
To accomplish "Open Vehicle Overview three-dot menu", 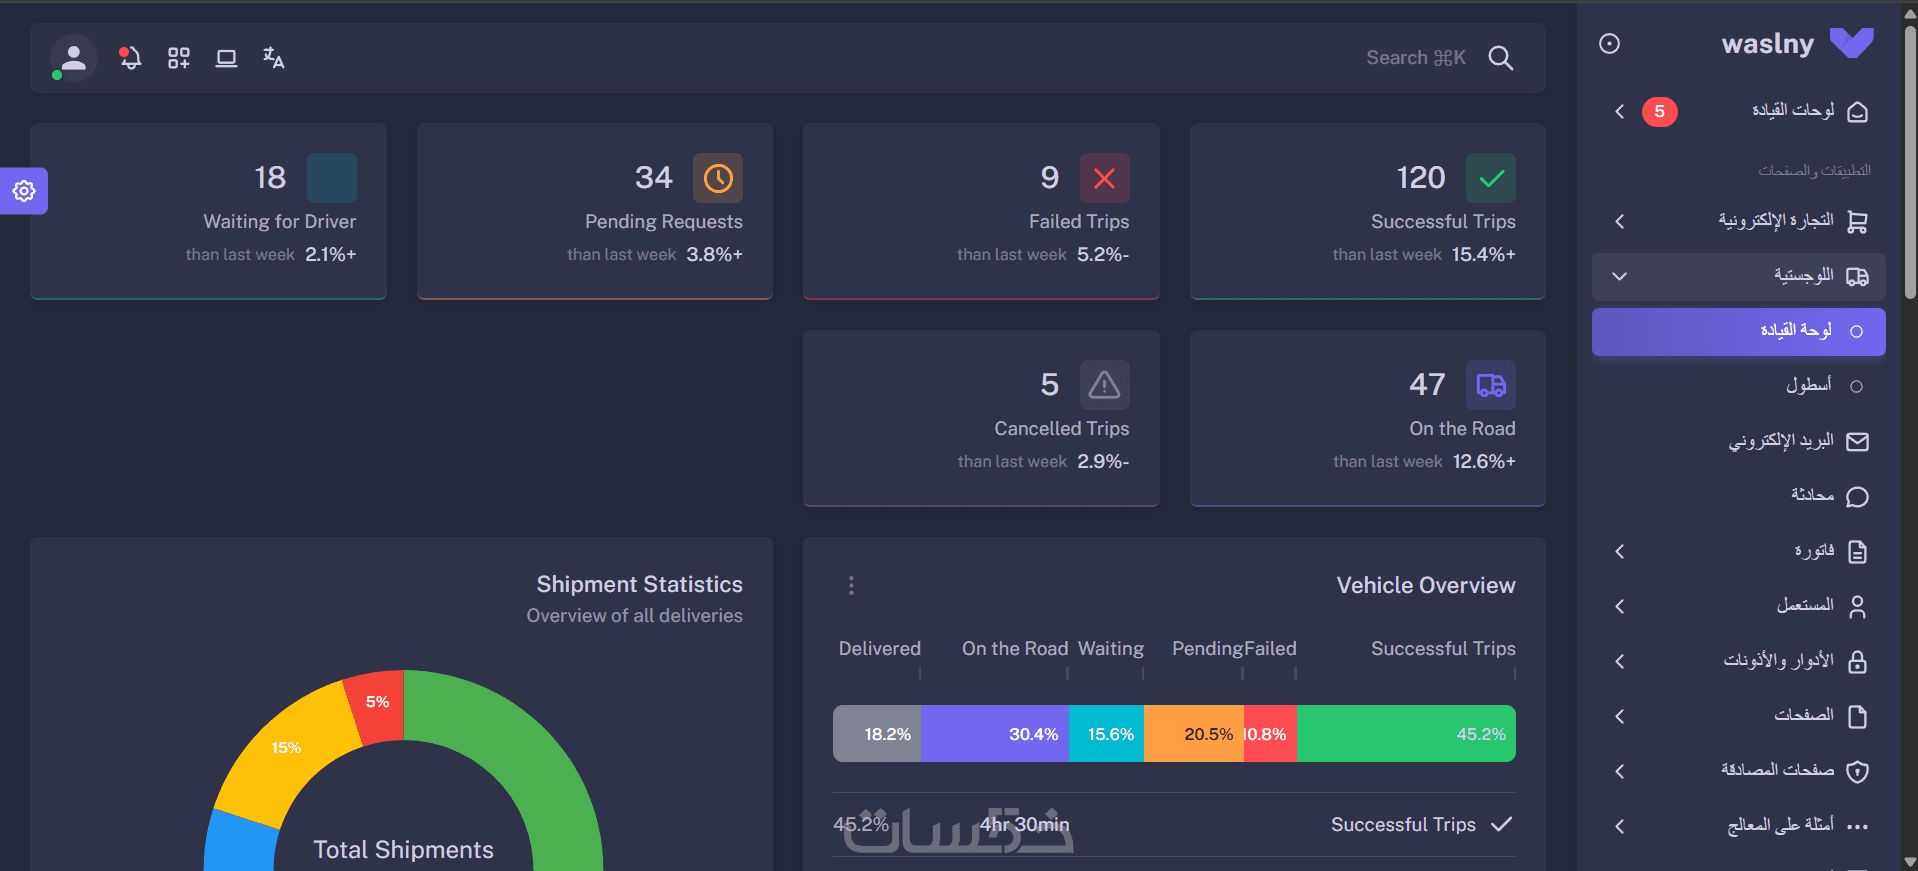I will [x=851, y=585].
